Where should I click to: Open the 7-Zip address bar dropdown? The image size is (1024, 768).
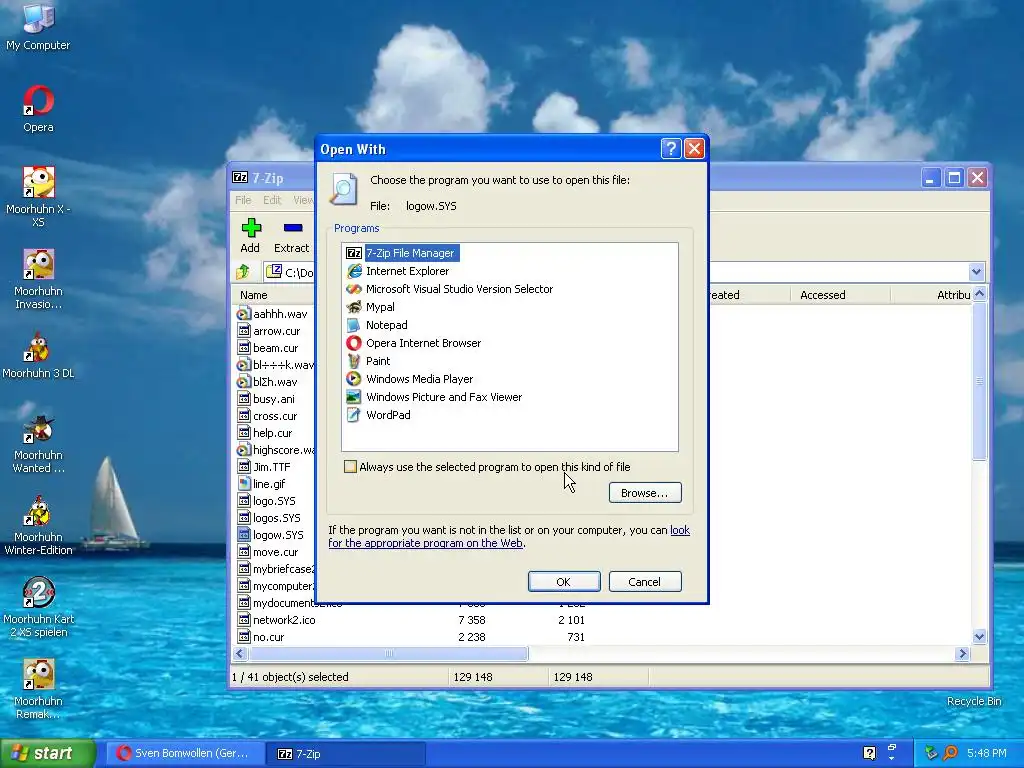(976, 272)
